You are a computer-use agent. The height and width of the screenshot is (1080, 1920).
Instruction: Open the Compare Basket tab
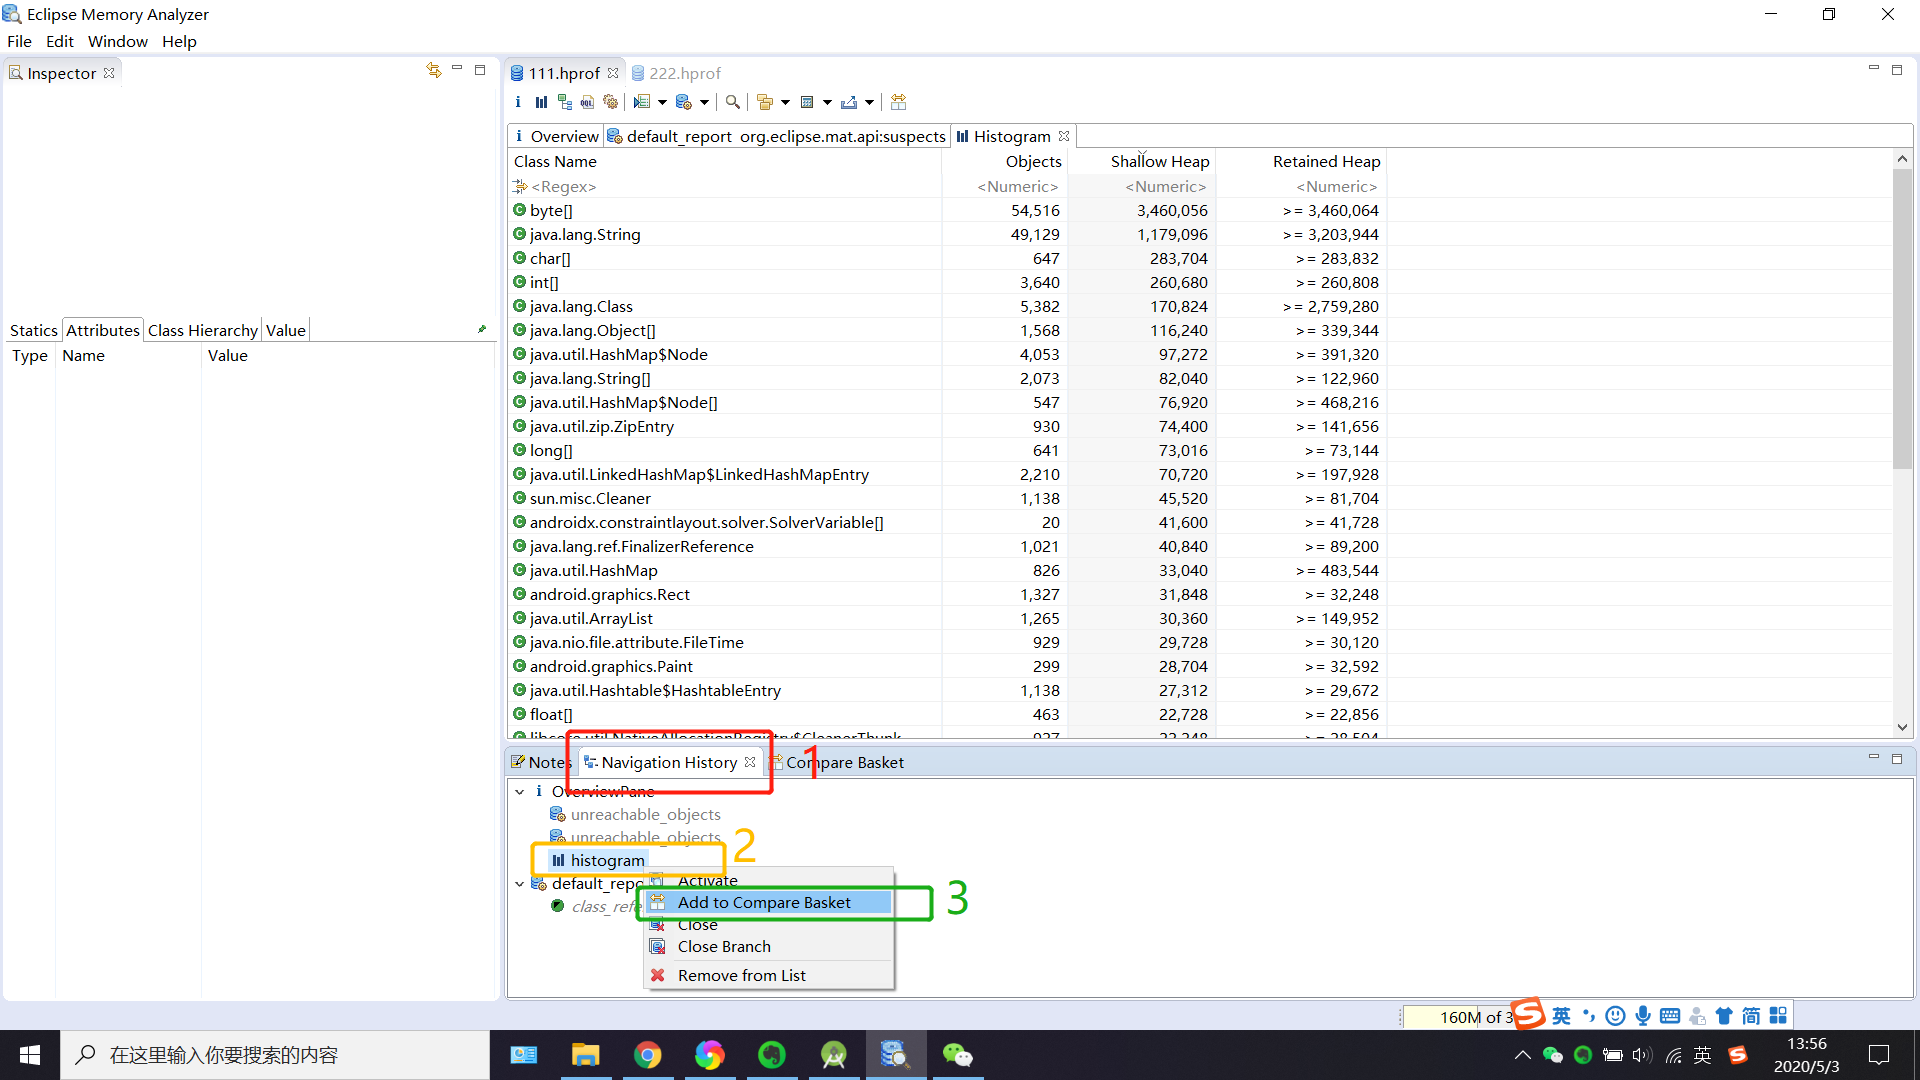pos(844,762)
